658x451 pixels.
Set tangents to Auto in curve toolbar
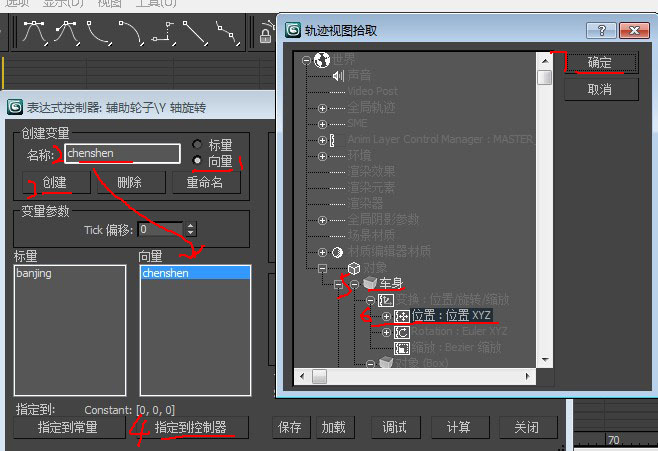[x=34, y=33]
